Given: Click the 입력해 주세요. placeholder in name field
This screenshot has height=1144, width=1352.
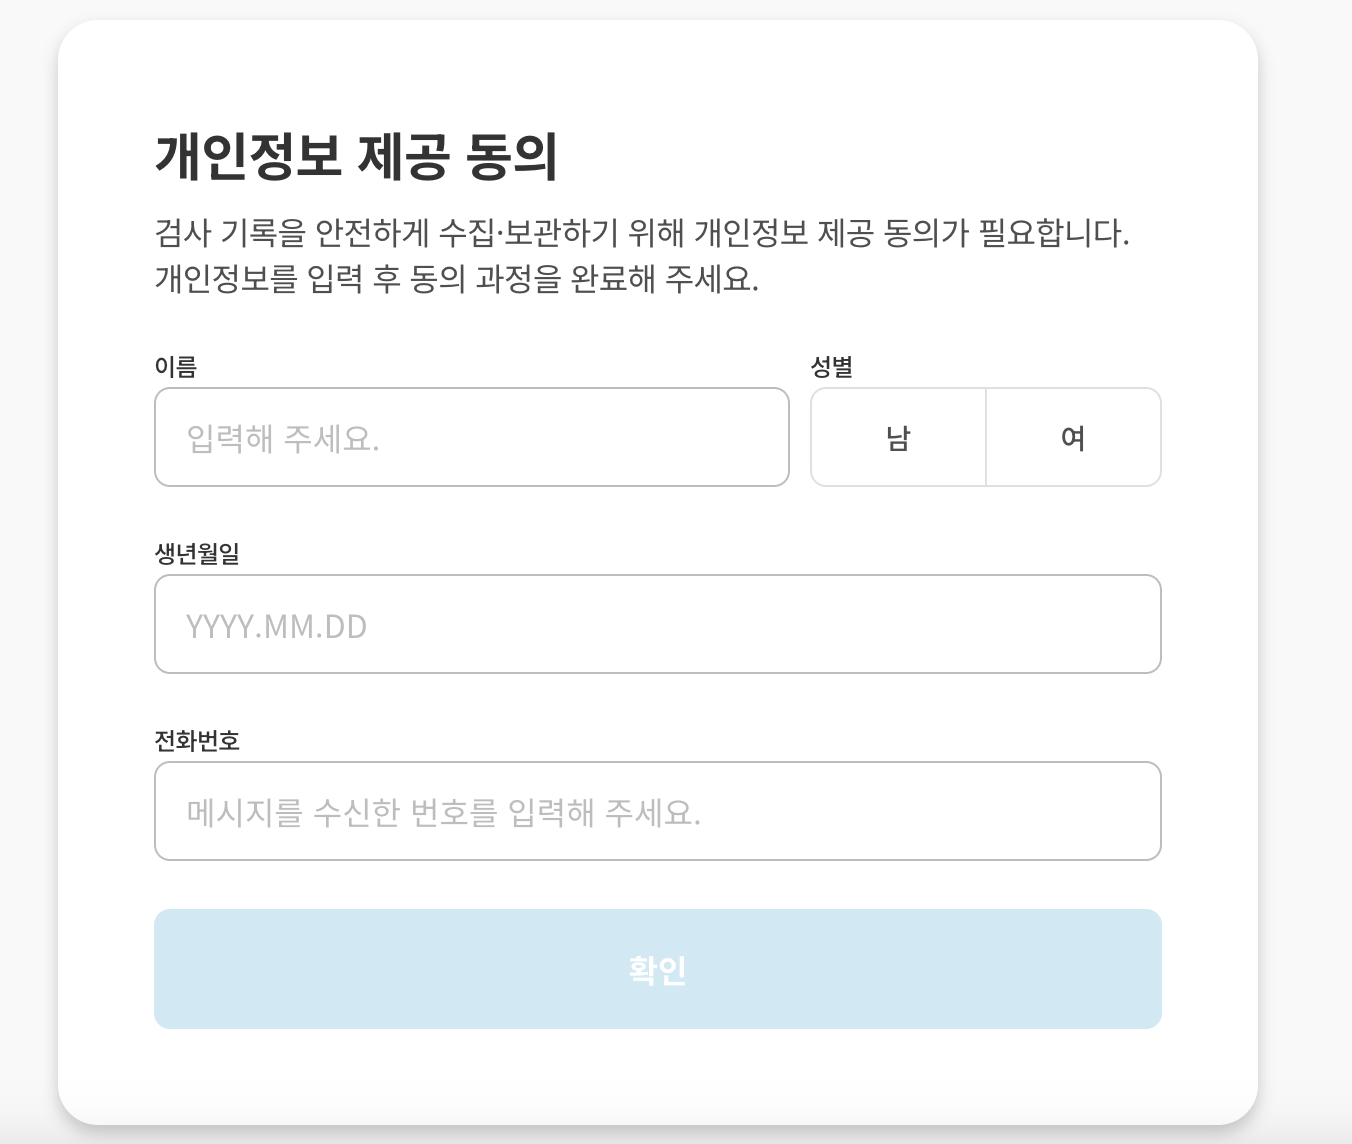Looking at the screenshot, I should pos(283,438).
